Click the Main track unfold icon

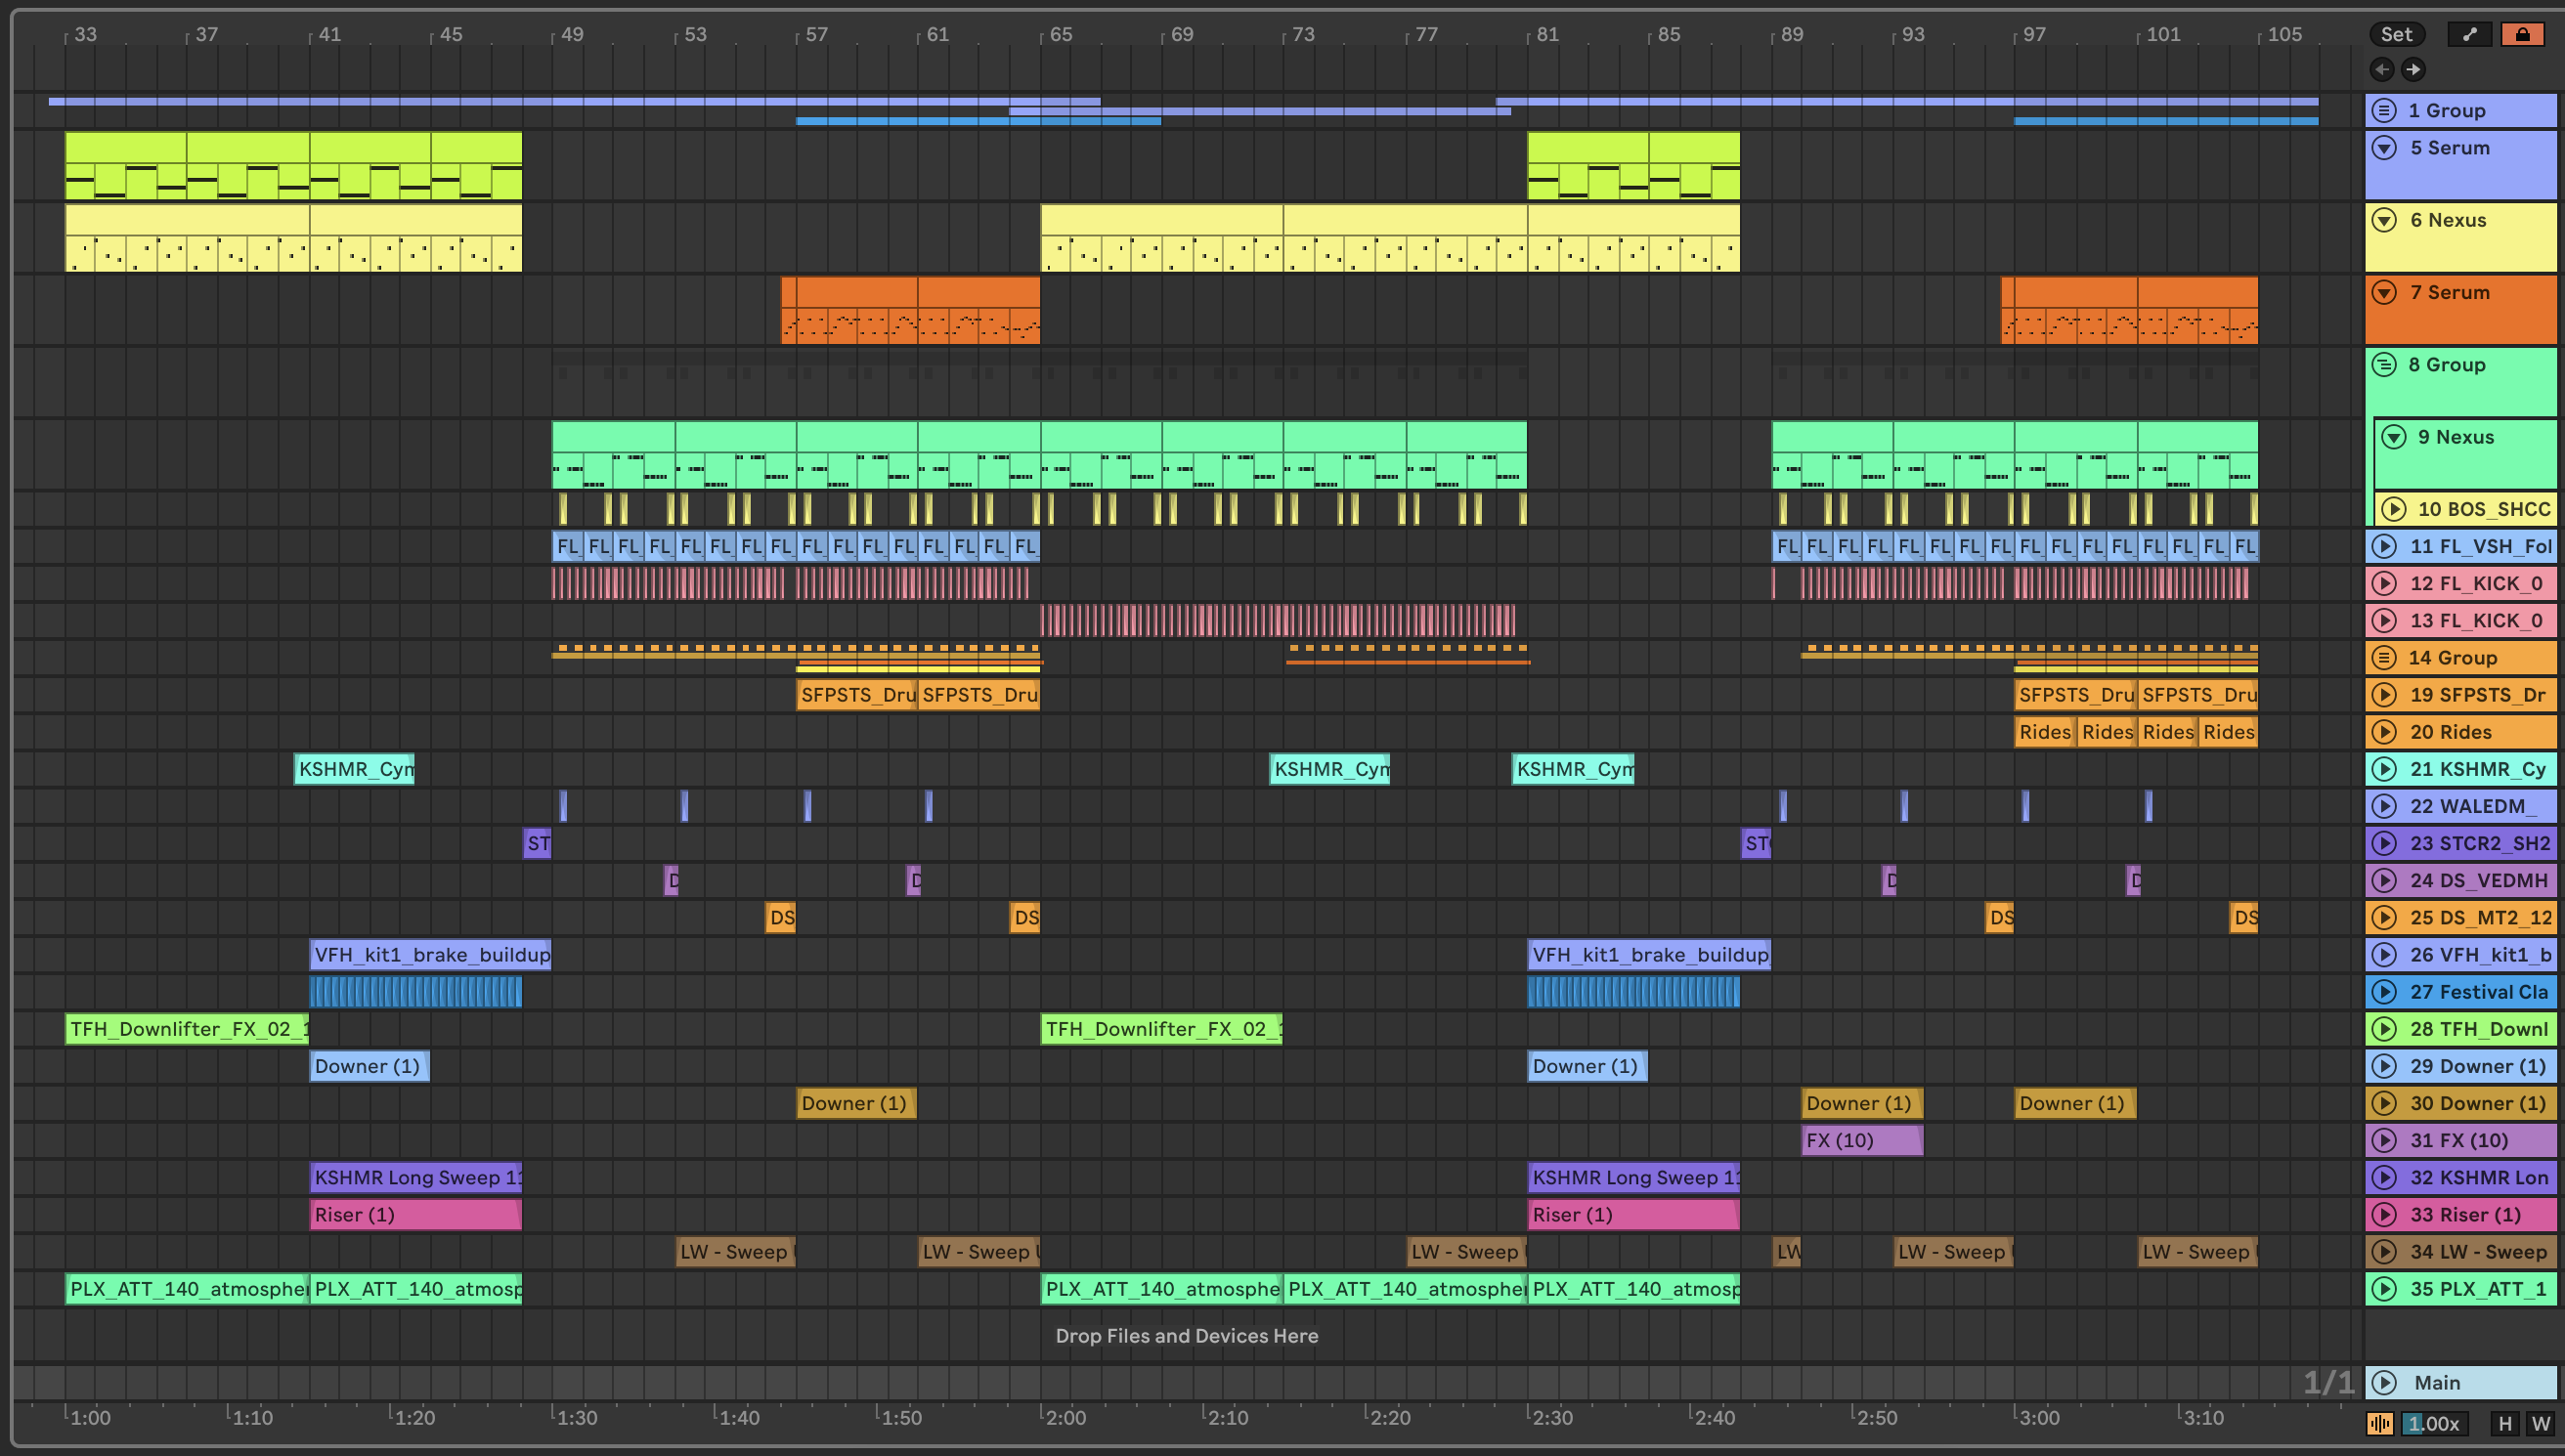click(x=2385, y=1382)
